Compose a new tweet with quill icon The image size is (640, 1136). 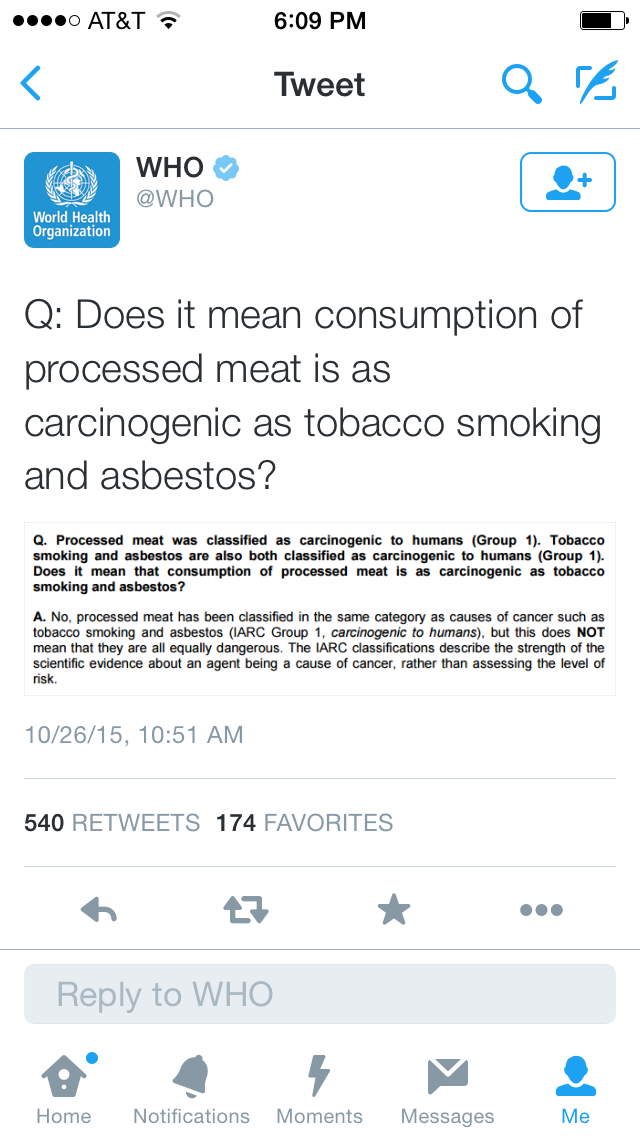(596, 84)
